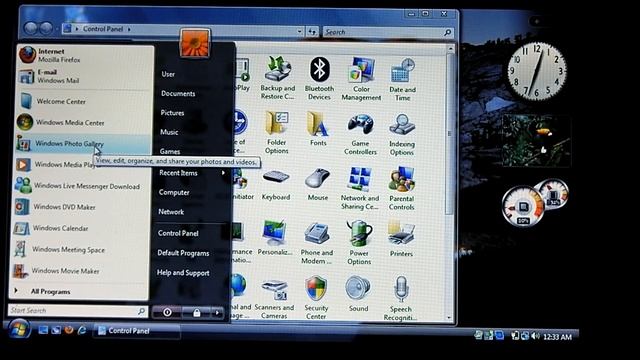
Task: Click the Forward navigation button
Action: coord(46,28)
